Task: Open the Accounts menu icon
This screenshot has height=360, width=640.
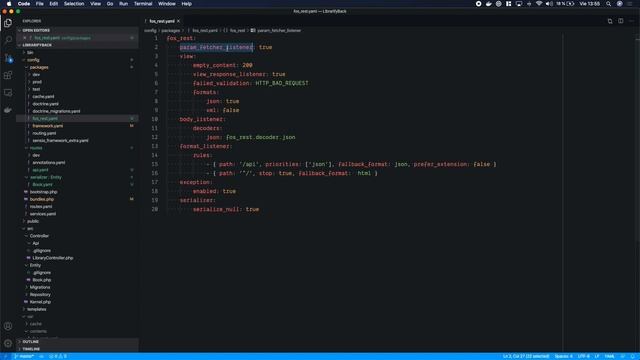Action: [8, 326]
